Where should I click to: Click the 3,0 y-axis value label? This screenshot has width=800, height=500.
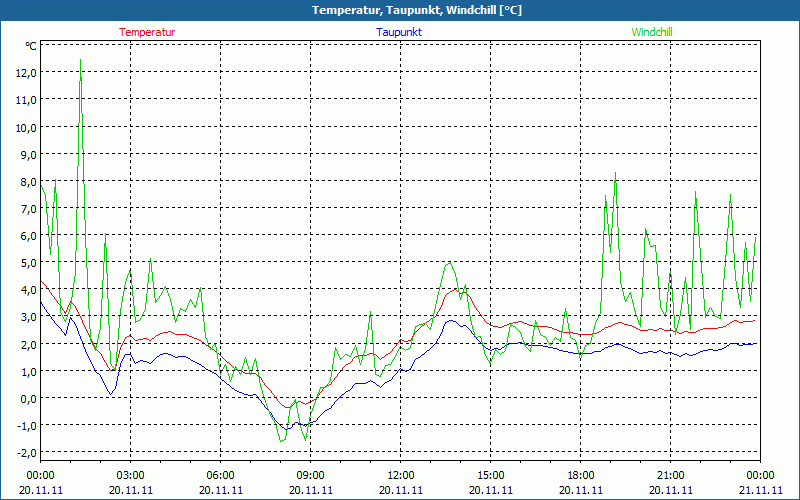(26, 317)
